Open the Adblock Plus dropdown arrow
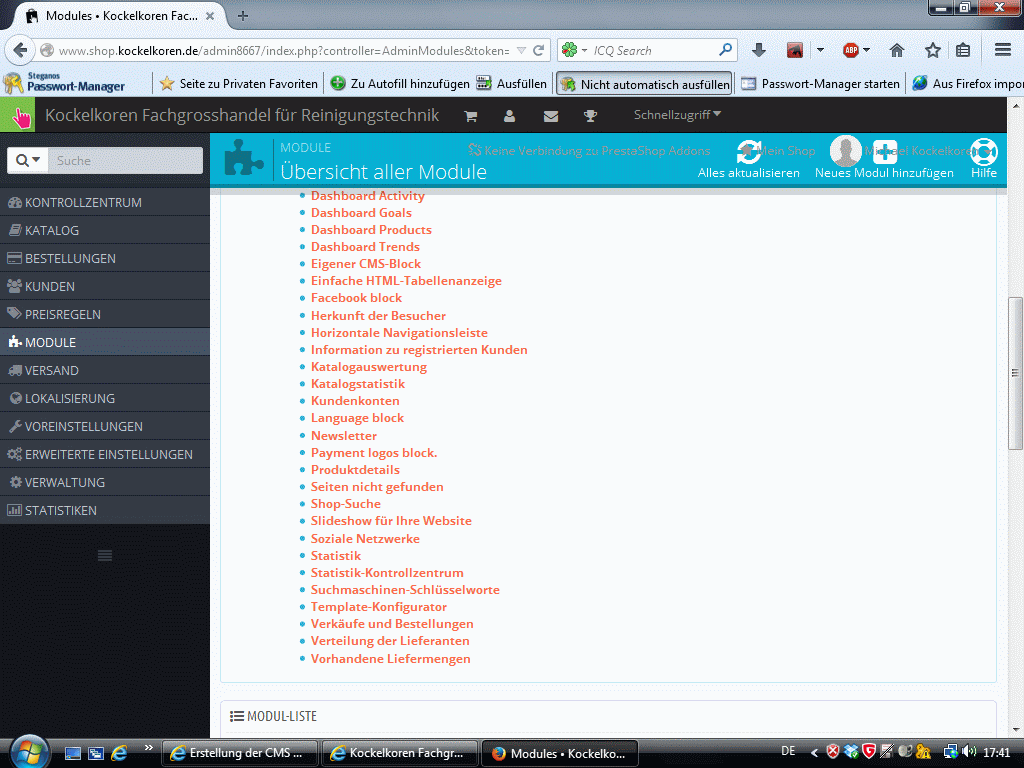Viewport: 1024px width, 768px height. [867, 50]
